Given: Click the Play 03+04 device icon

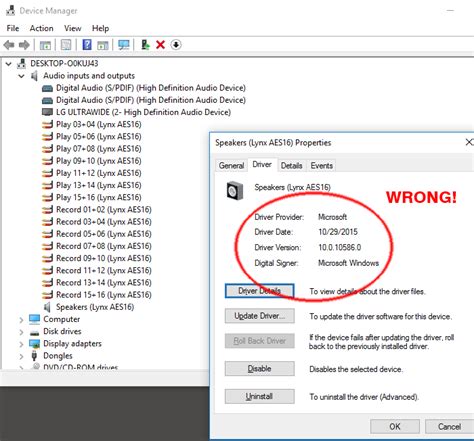Looking at the screenshot, I should click(47, 125).
